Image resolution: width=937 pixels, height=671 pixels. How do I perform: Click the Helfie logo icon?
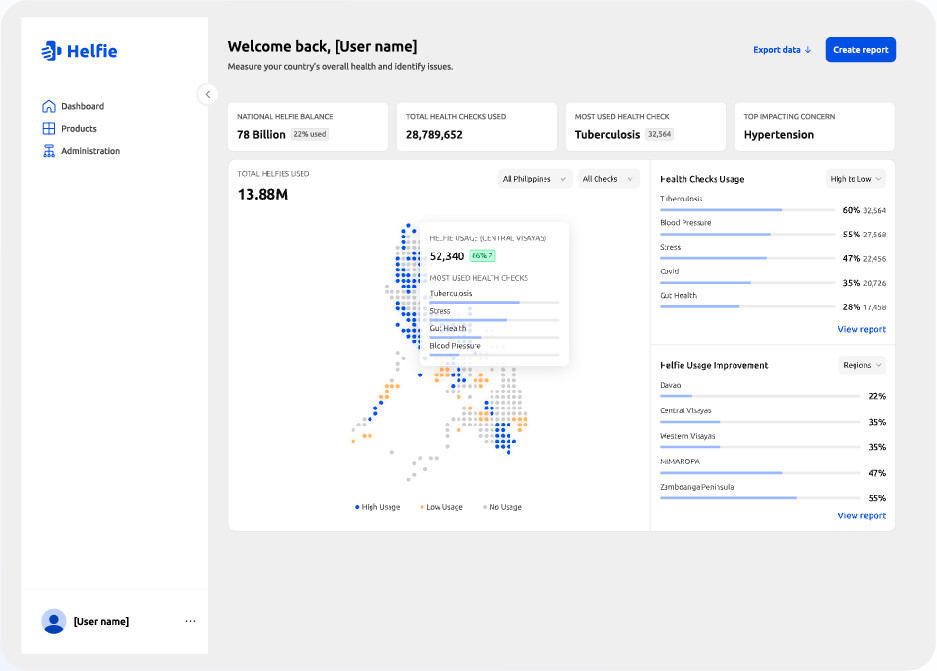pyautogui.click(x=51, y=51)
